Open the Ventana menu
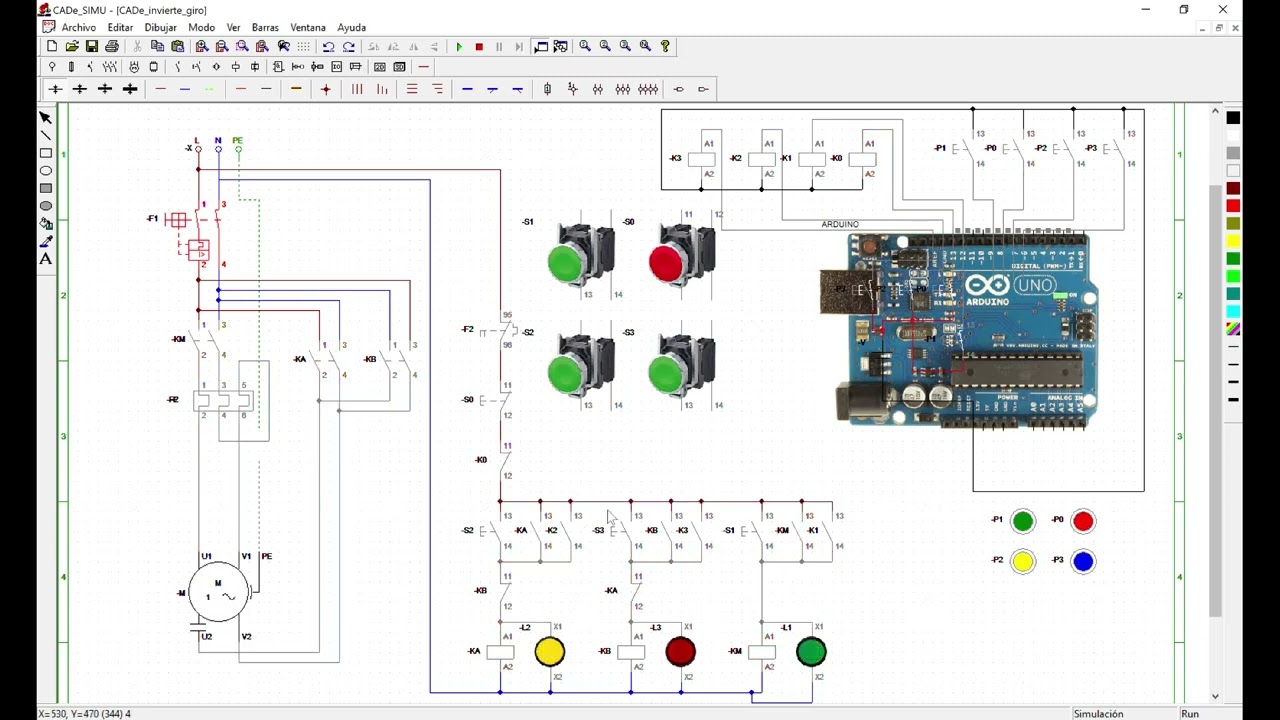The width and height of the screenshot is (1280, 720). click(308, 28)
